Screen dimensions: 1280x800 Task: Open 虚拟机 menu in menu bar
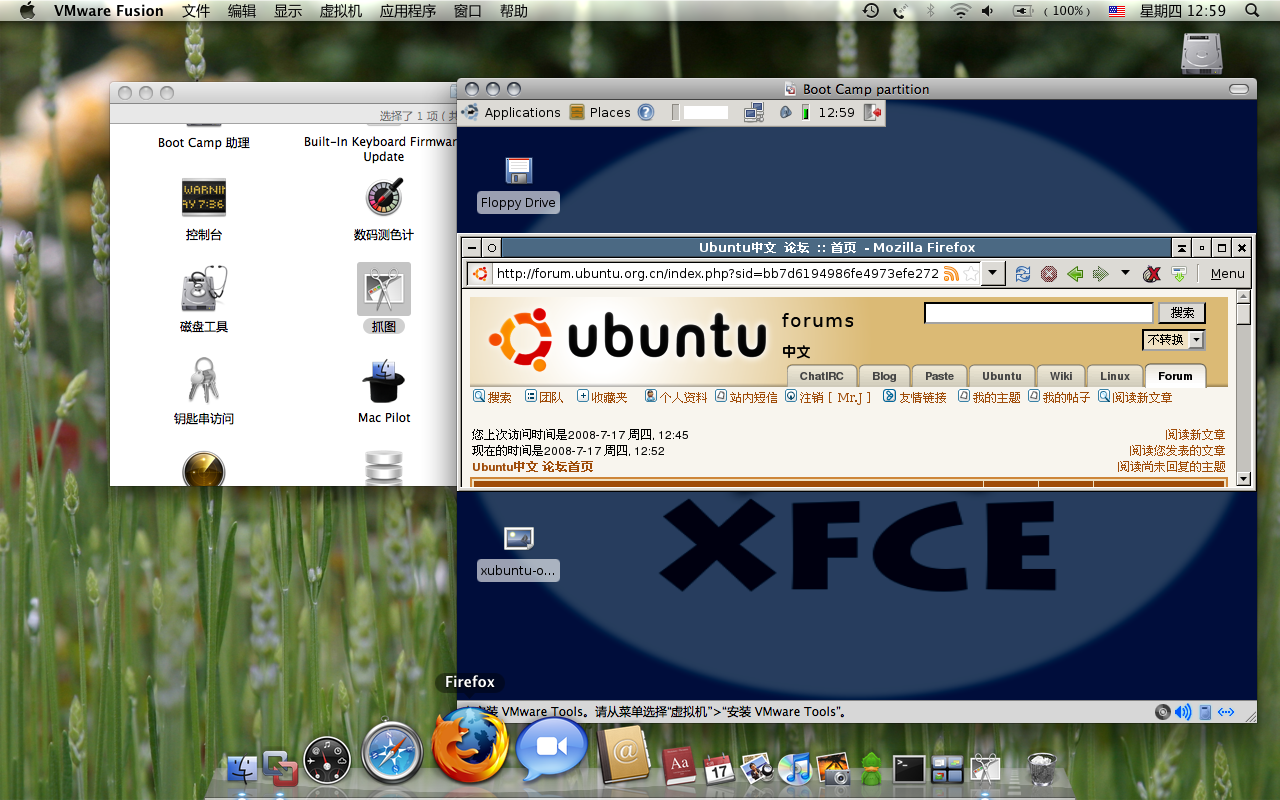coord(341,11)
